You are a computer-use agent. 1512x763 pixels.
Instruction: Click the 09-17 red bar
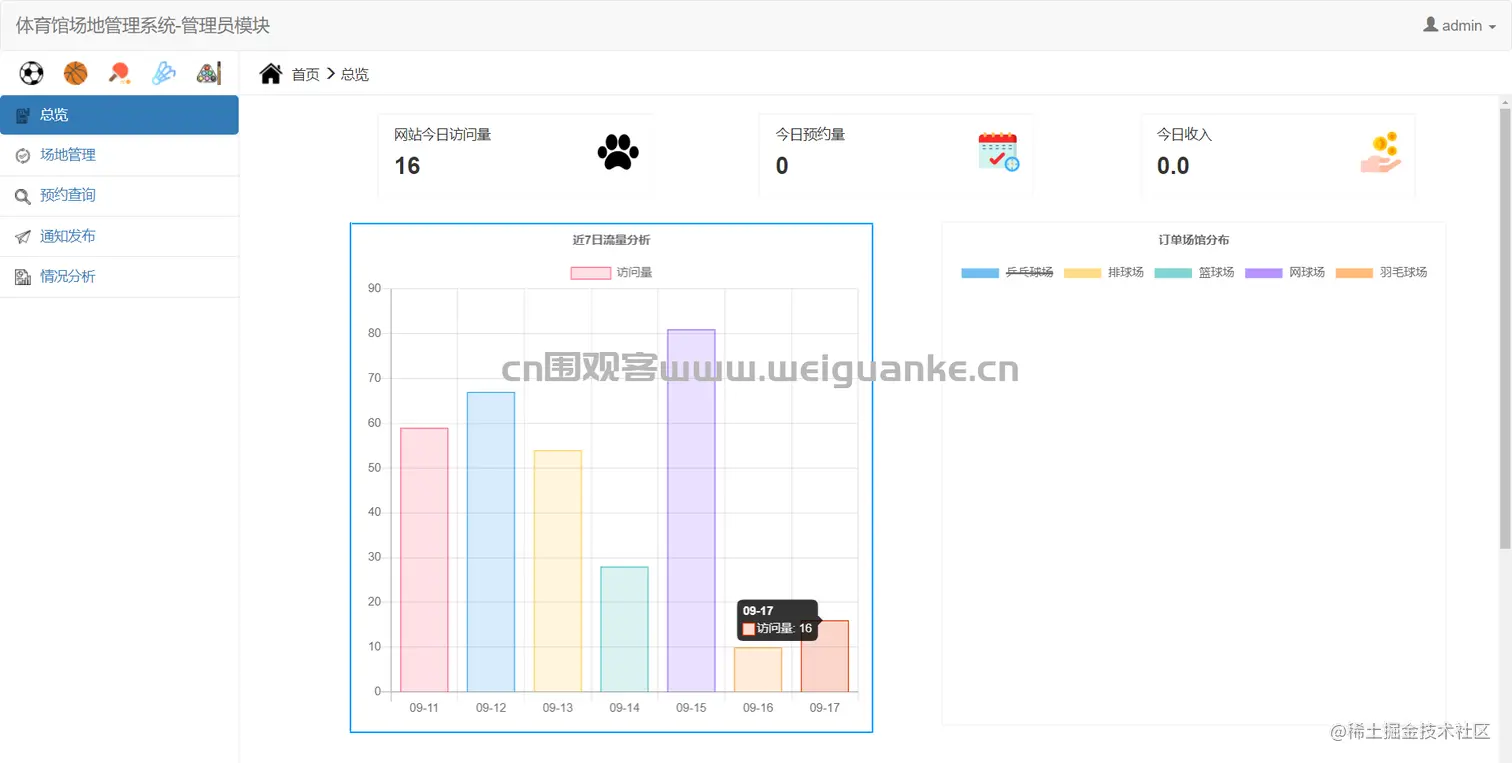825,656
